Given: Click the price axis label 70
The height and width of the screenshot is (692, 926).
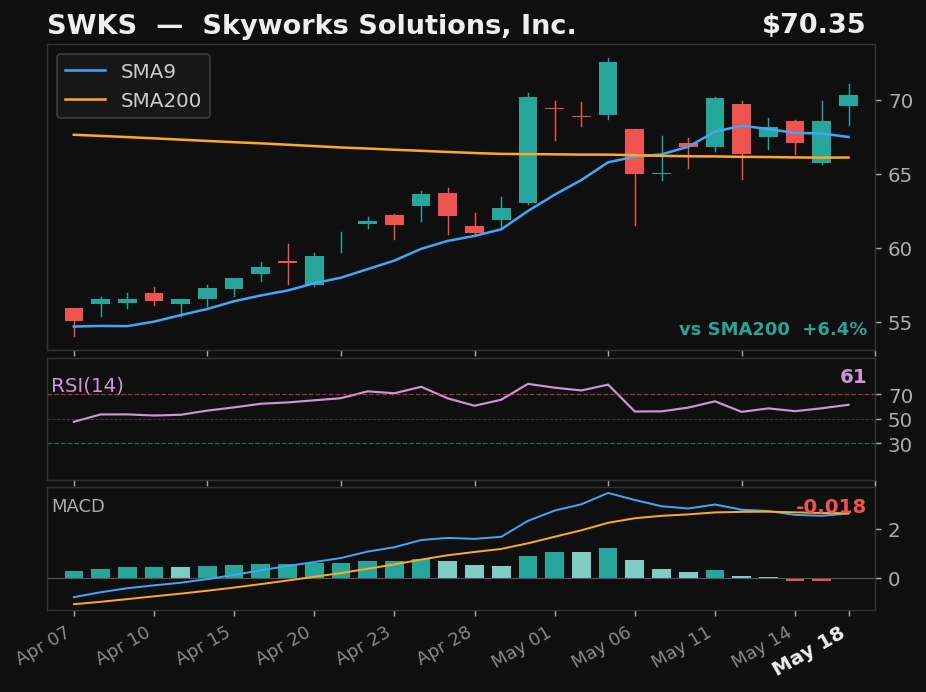Looking at the screenshot, I should coord(901,101).
